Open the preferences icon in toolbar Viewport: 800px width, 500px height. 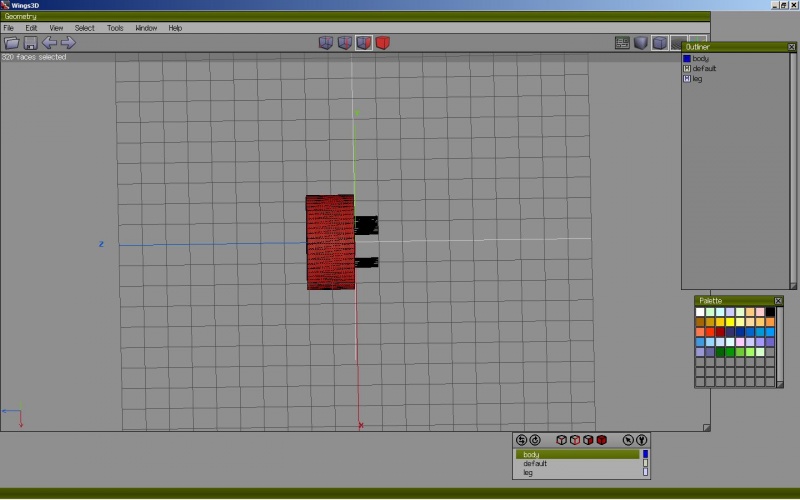623,43
